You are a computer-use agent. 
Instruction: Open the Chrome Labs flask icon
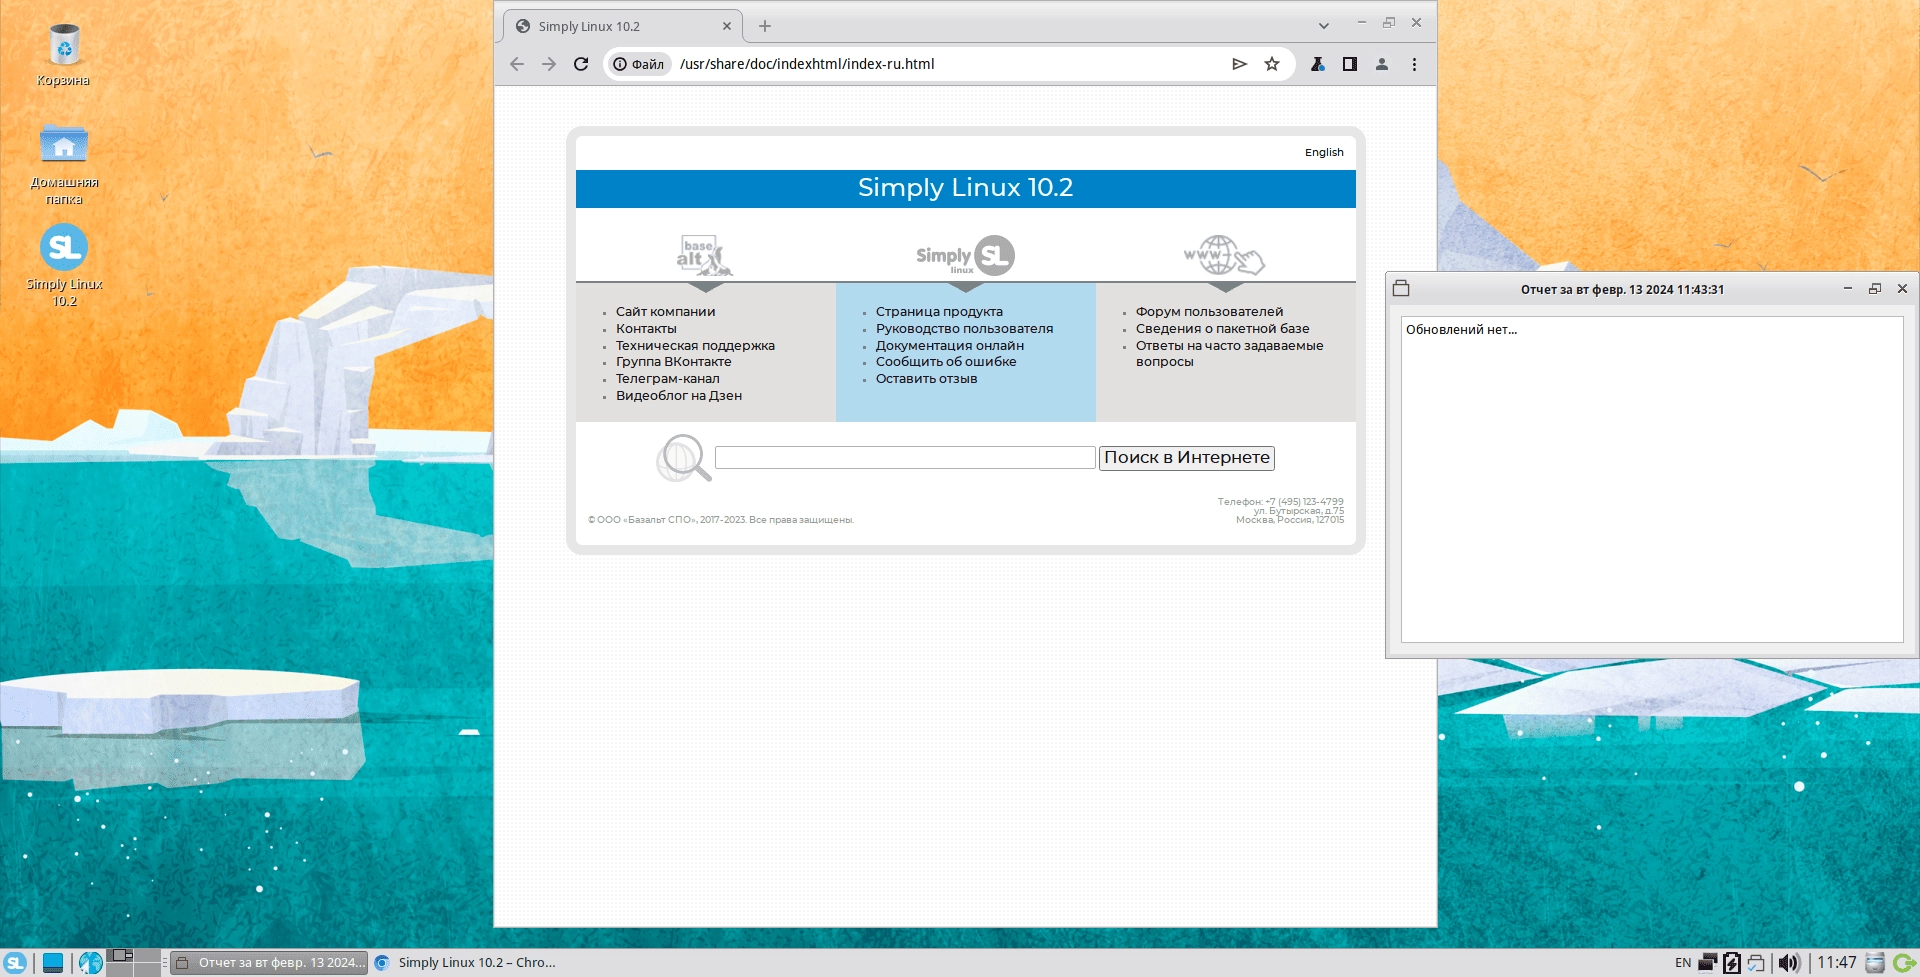point(1318,64)
